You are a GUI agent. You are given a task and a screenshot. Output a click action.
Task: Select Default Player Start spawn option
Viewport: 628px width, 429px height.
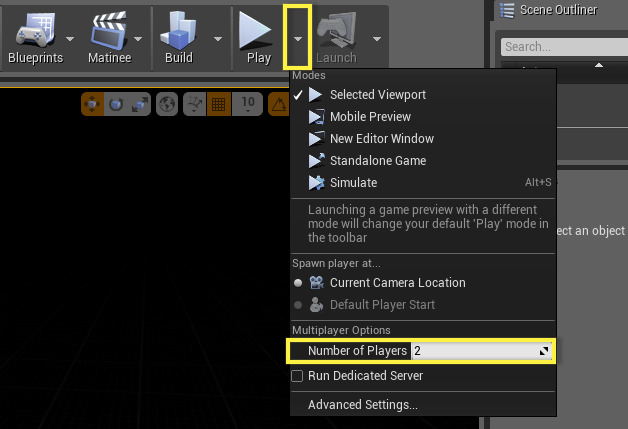[423, 305]
